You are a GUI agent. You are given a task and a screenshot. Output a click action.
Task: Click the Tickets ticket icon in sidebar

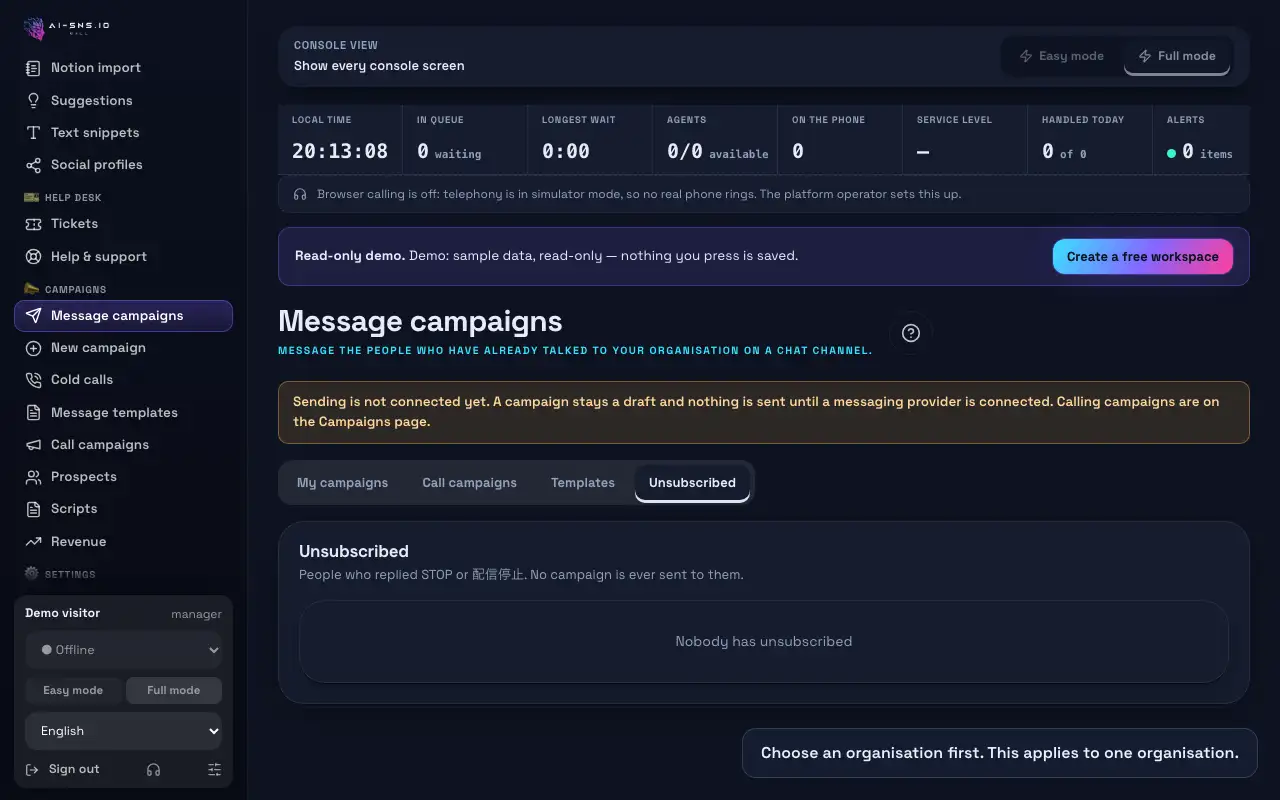(x=34, y=224)
